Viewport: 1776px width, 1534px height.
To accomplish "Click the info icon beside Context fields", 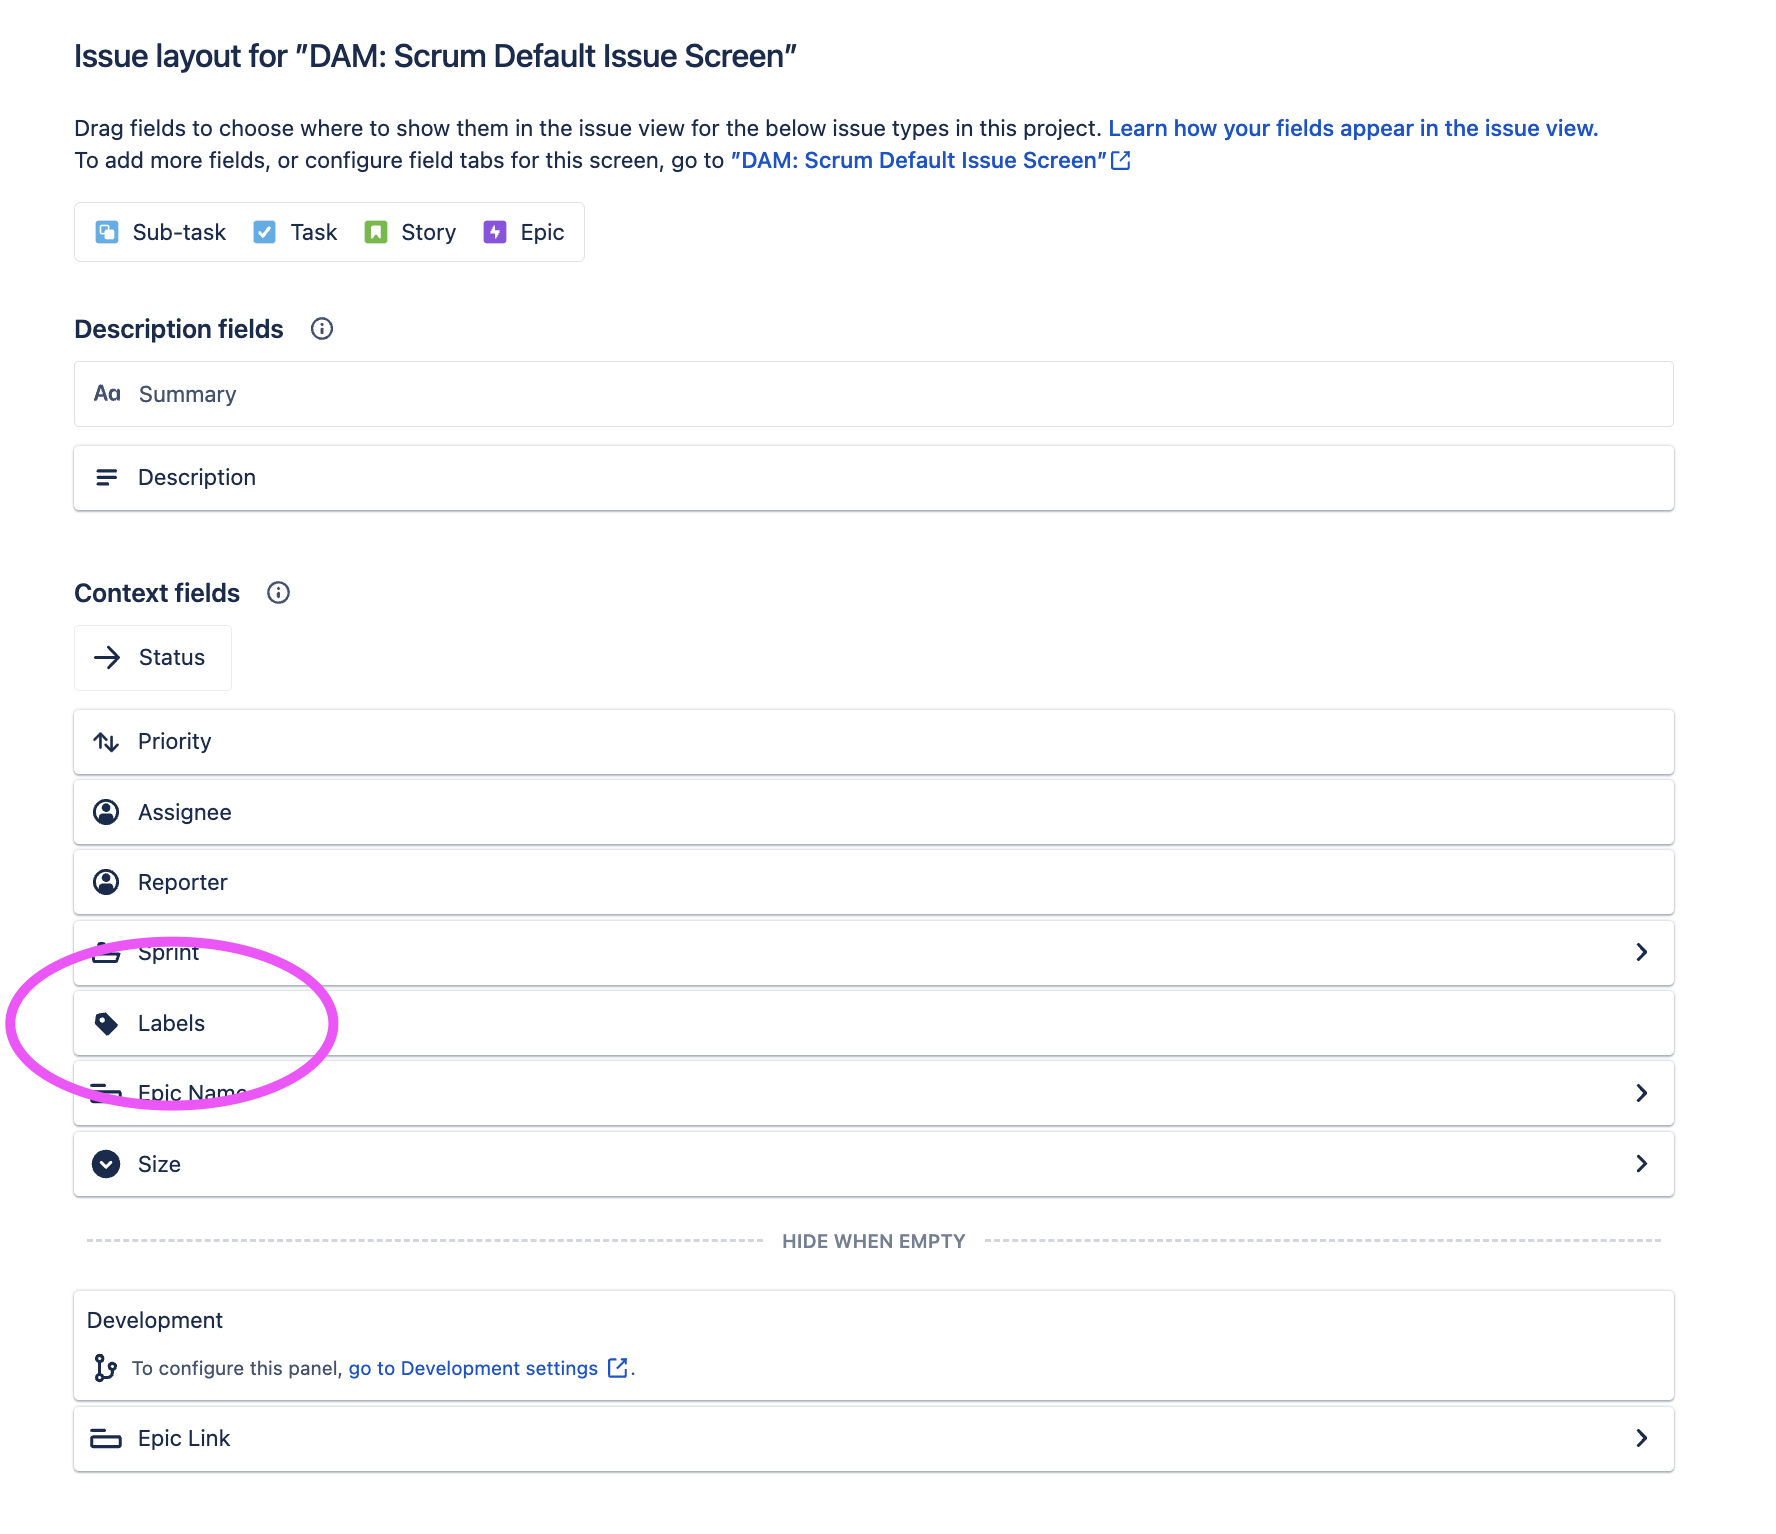I will point(278,592).
